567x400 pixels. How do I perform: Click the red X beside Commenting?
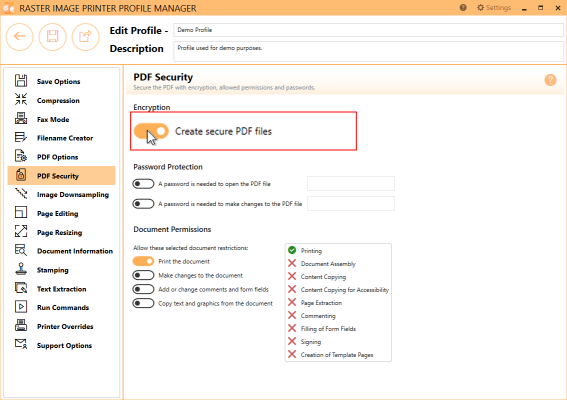(292, 315)
